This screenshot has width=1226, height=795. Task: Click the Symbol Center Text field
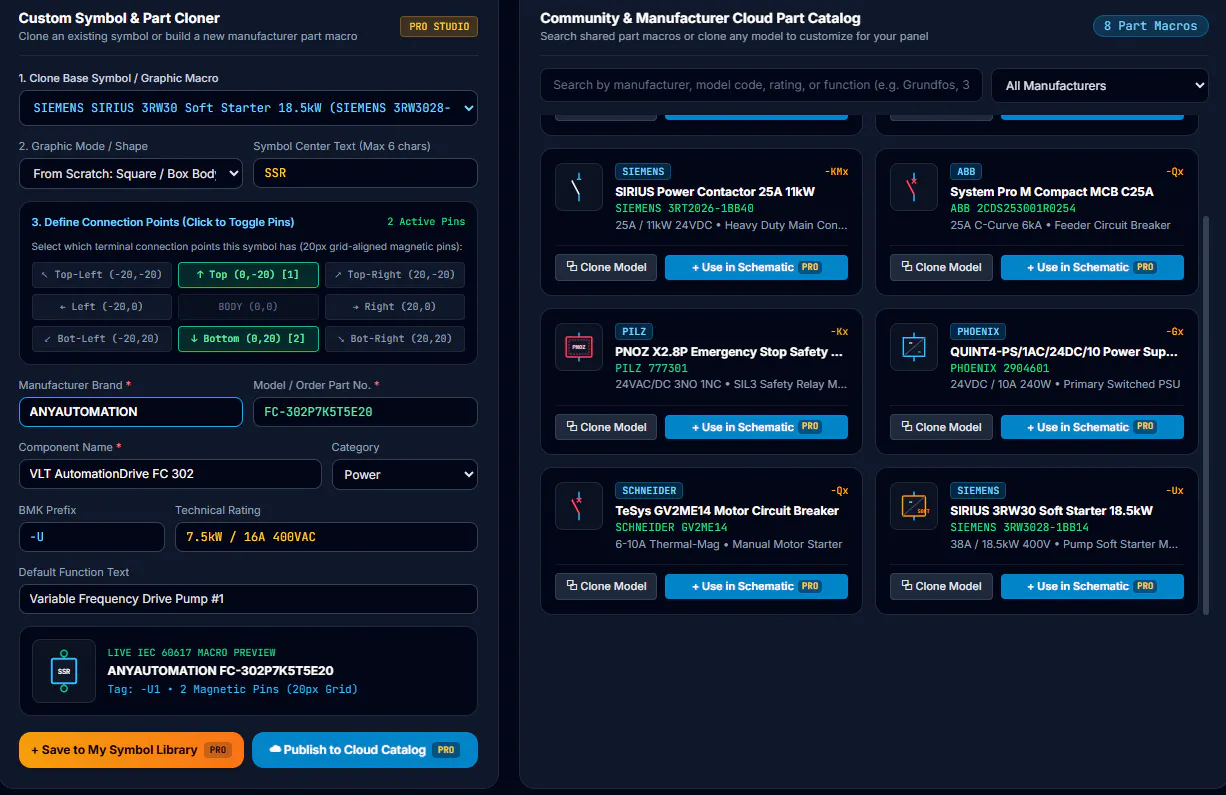click(365, 173)
